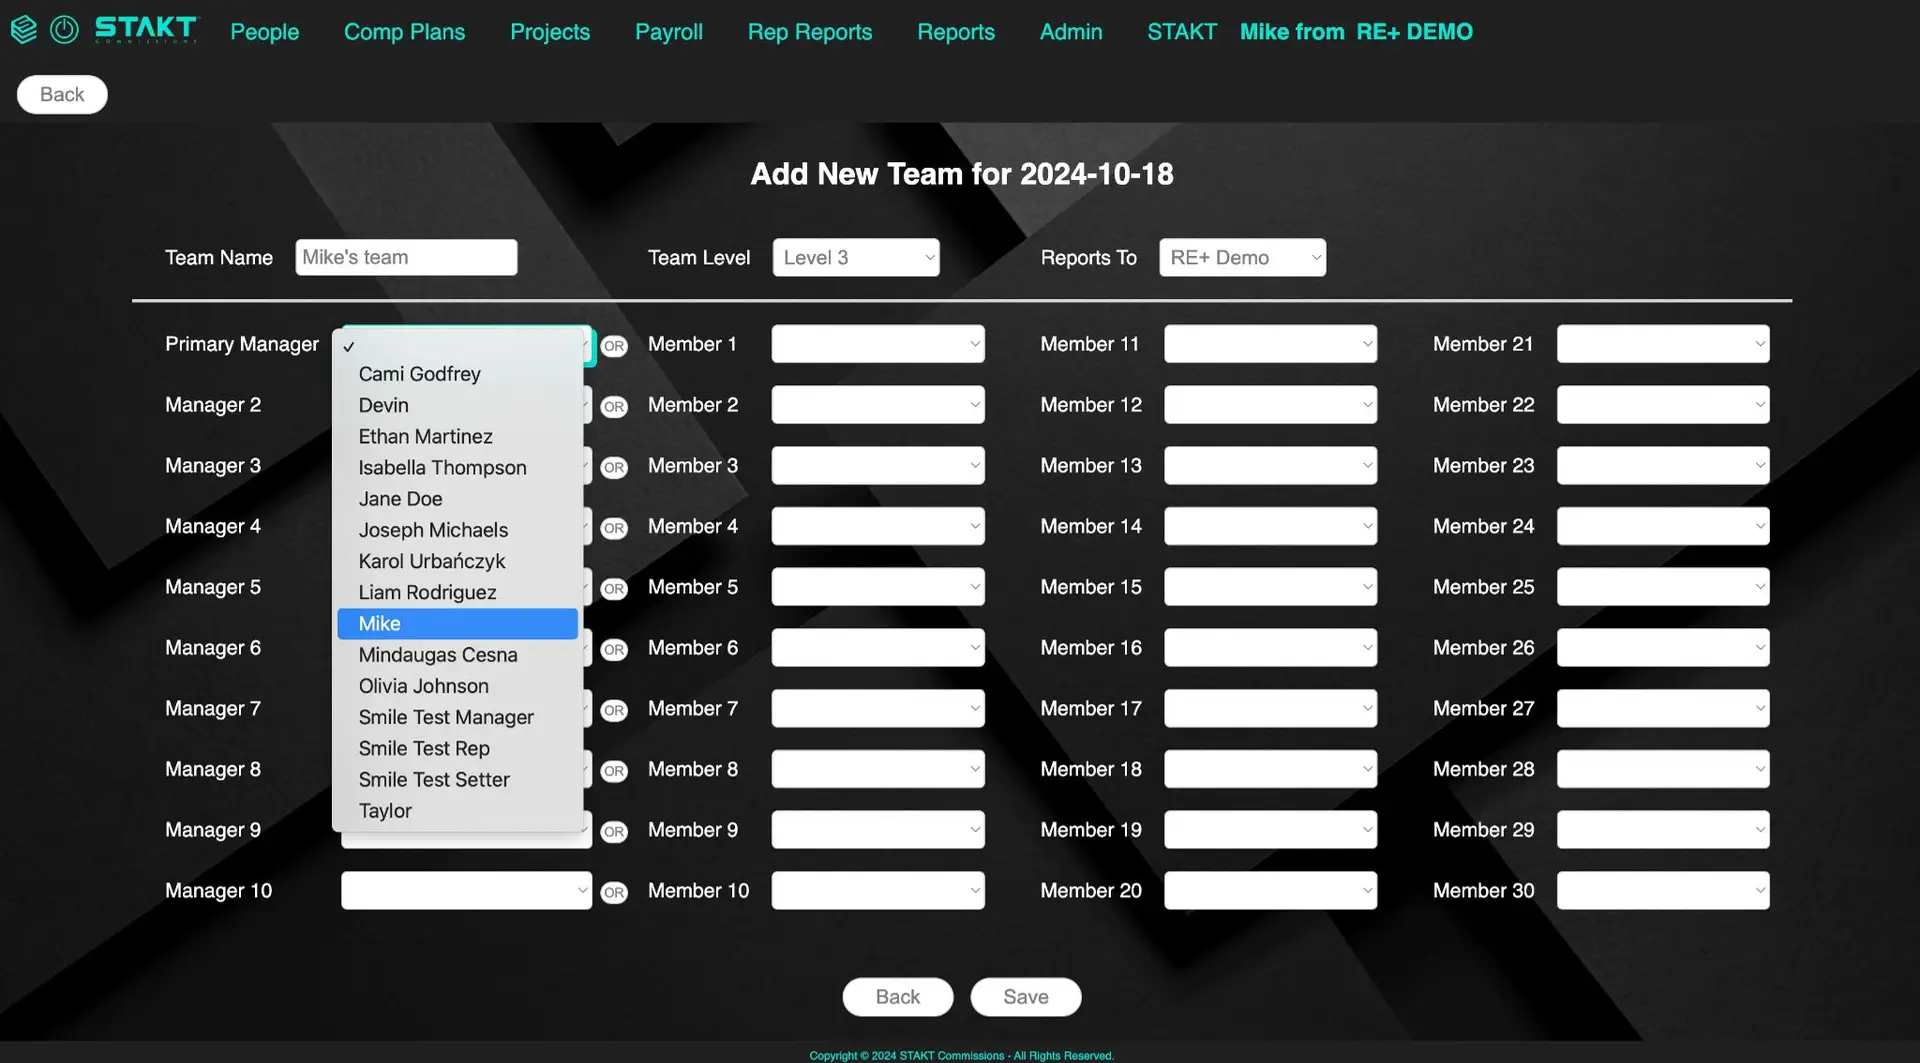Click the STAKT Commissions wordmark logo

(x=147, y=30)
